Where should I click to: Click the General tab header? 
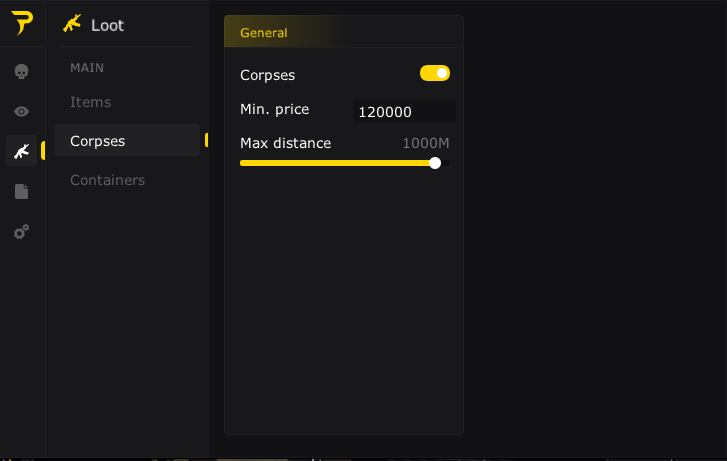264,33
